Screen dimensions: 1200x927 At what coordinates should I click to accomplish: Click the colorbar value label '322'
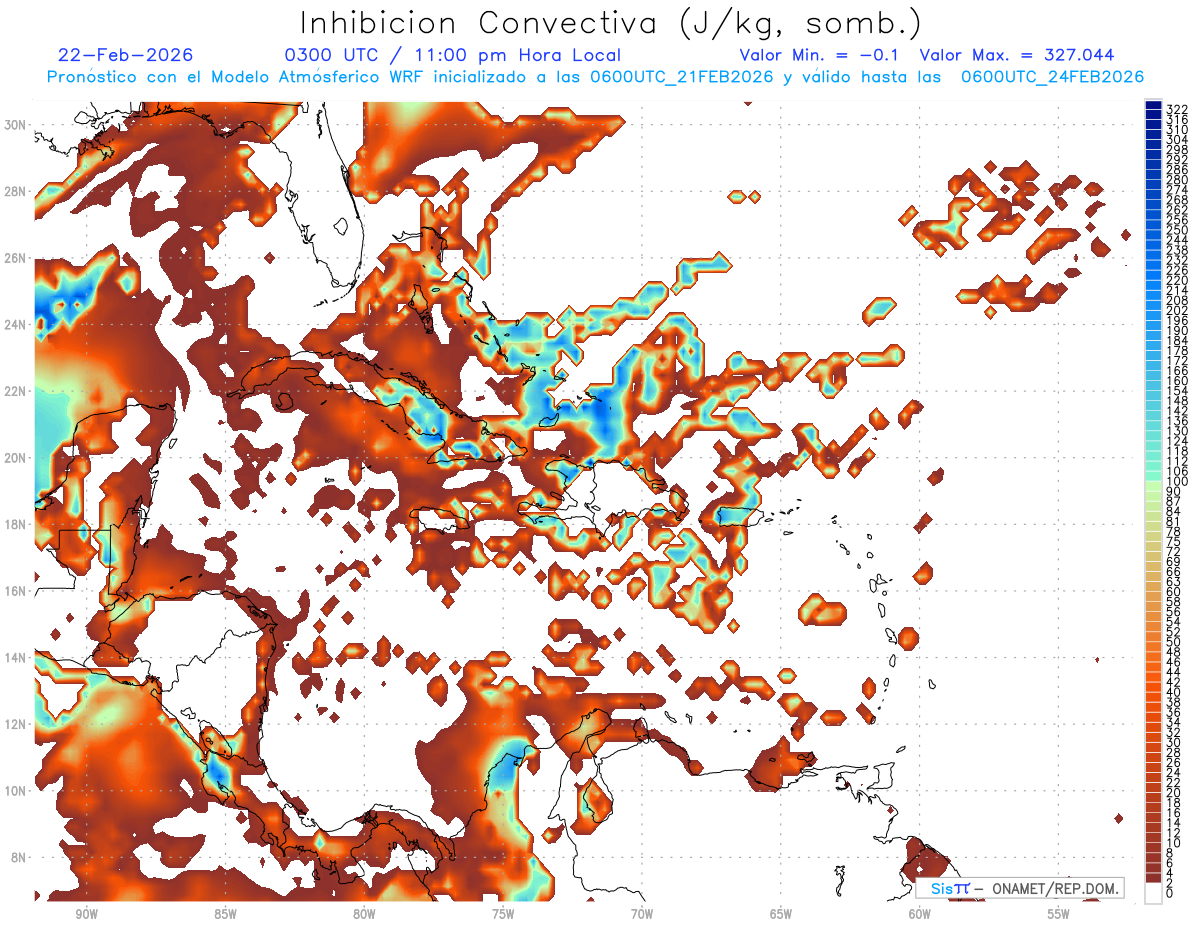pyautogui.click(x=1177, y=110)
